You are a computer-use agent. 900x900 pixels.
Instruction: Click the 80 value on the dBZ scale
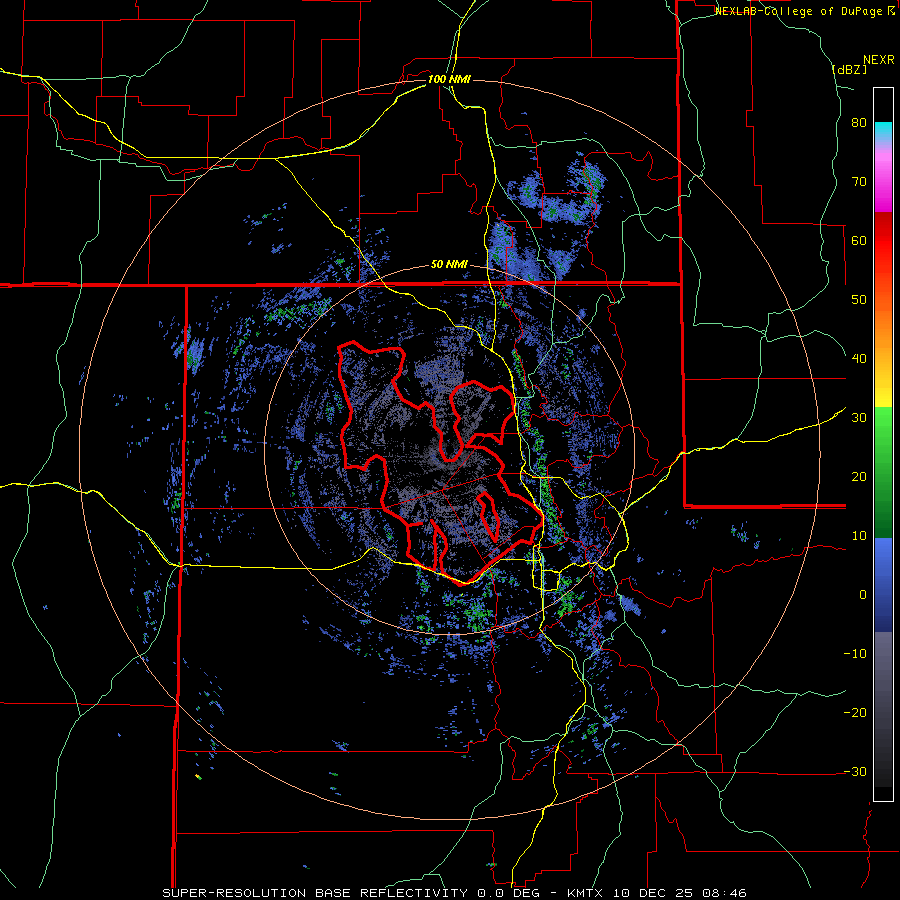pos(859,122)
